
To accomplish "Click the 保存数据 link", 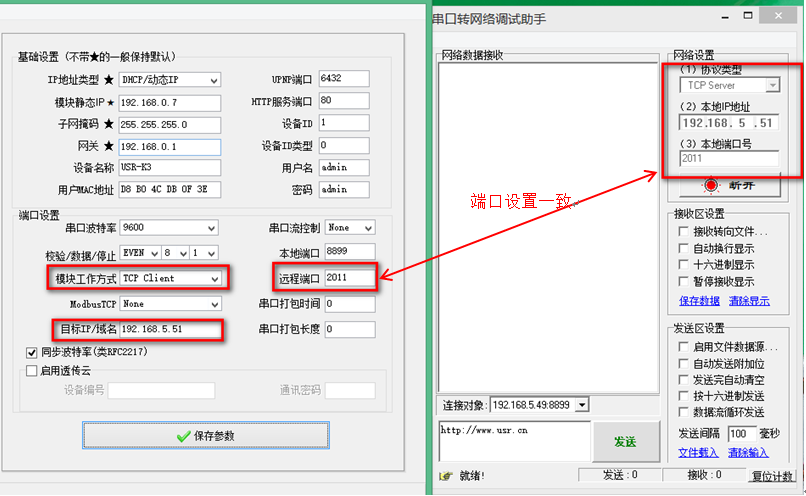I will pyautogui.click(x=699, y=300).
